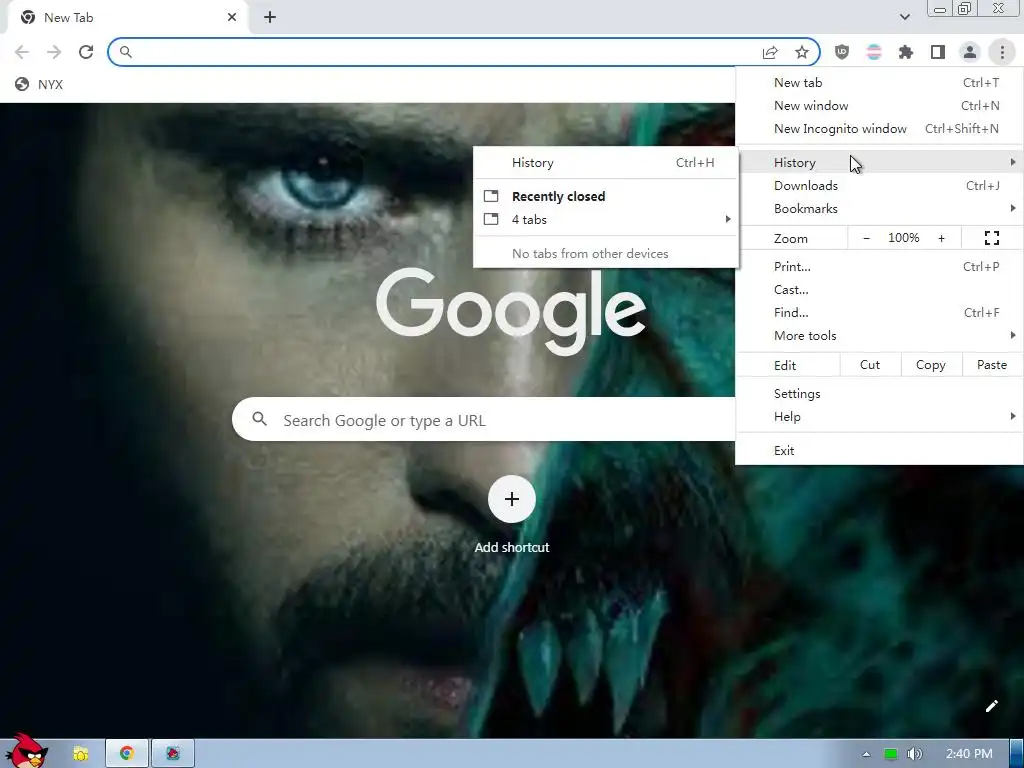Click the forward navigation arrow

pos(54,52)
